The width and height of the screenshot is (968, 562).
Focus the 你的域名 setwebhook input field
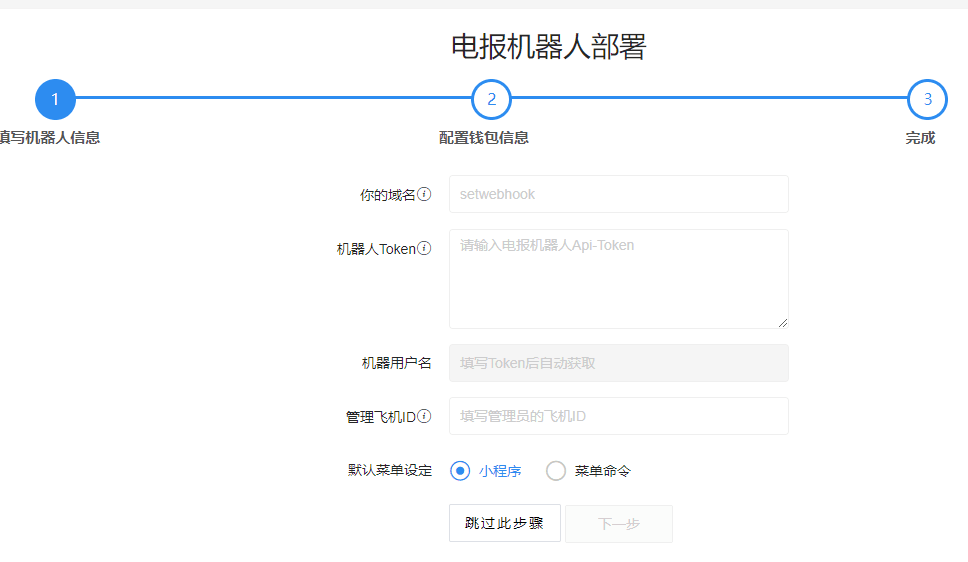click(618, 194)
